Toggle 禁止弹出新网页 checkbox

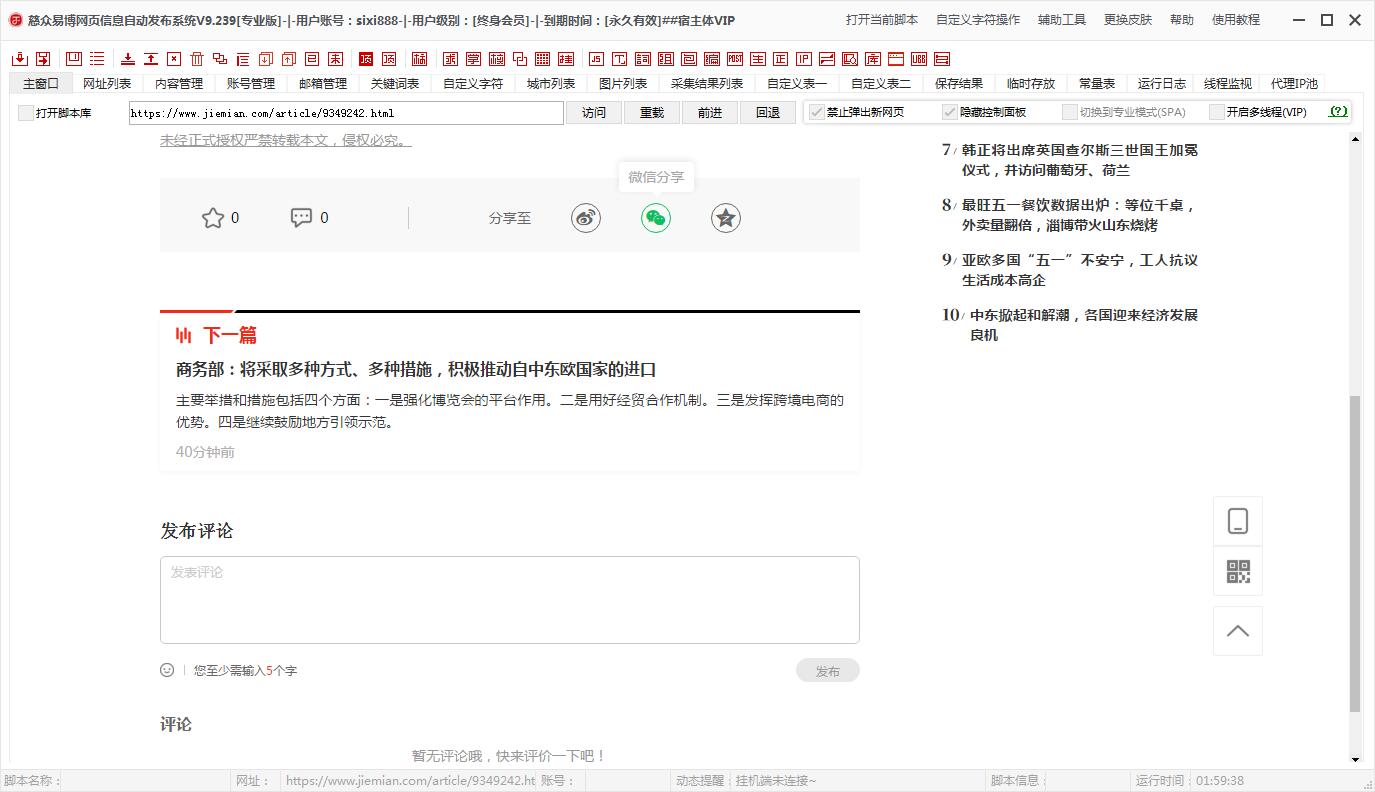[x=817, y=112]
